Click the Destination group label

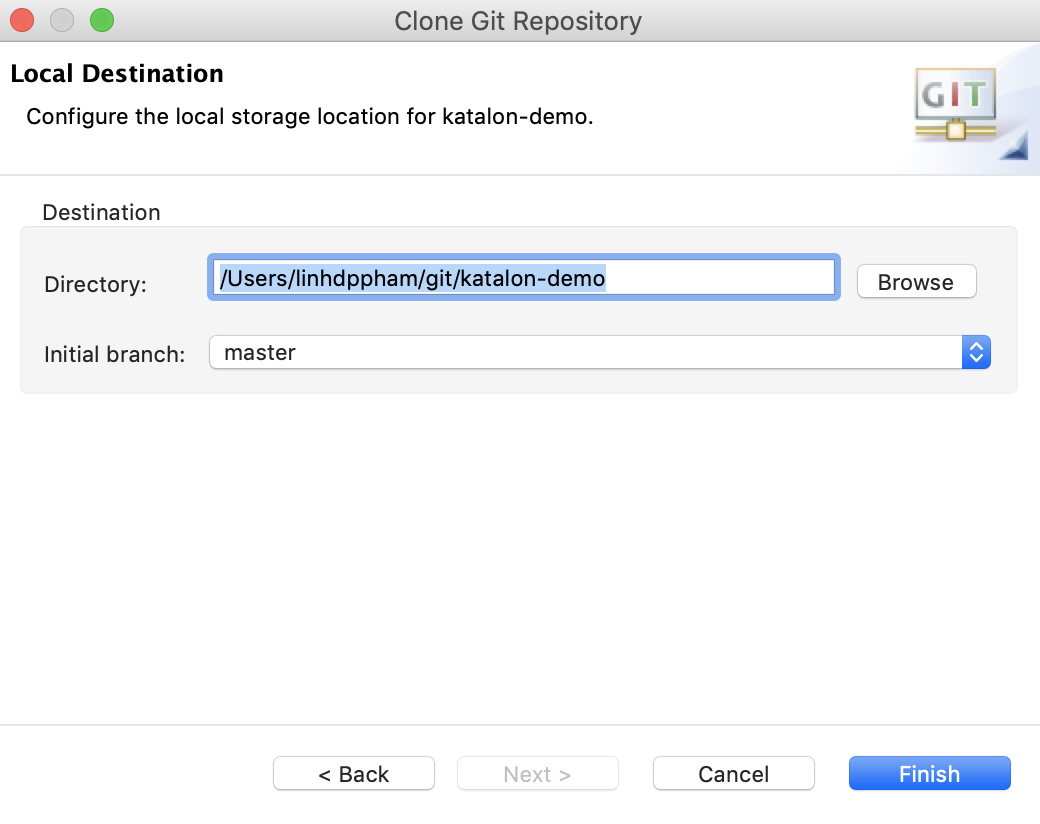[101, 212]
